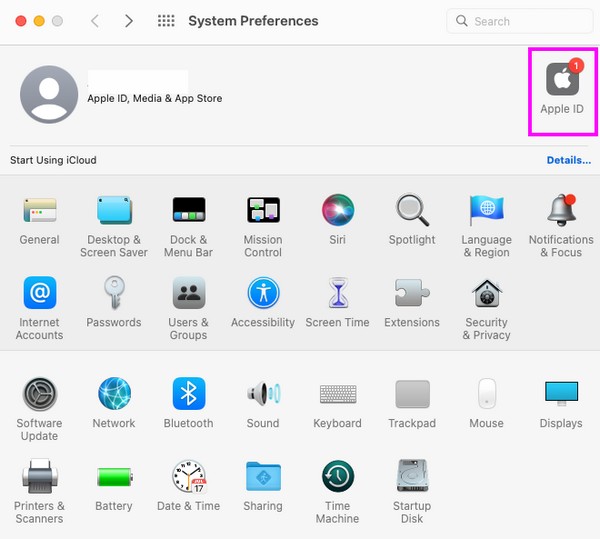This screenshot has height=539, width=600.
Task: Open Accessibility preferences
Action: point(263,293)
